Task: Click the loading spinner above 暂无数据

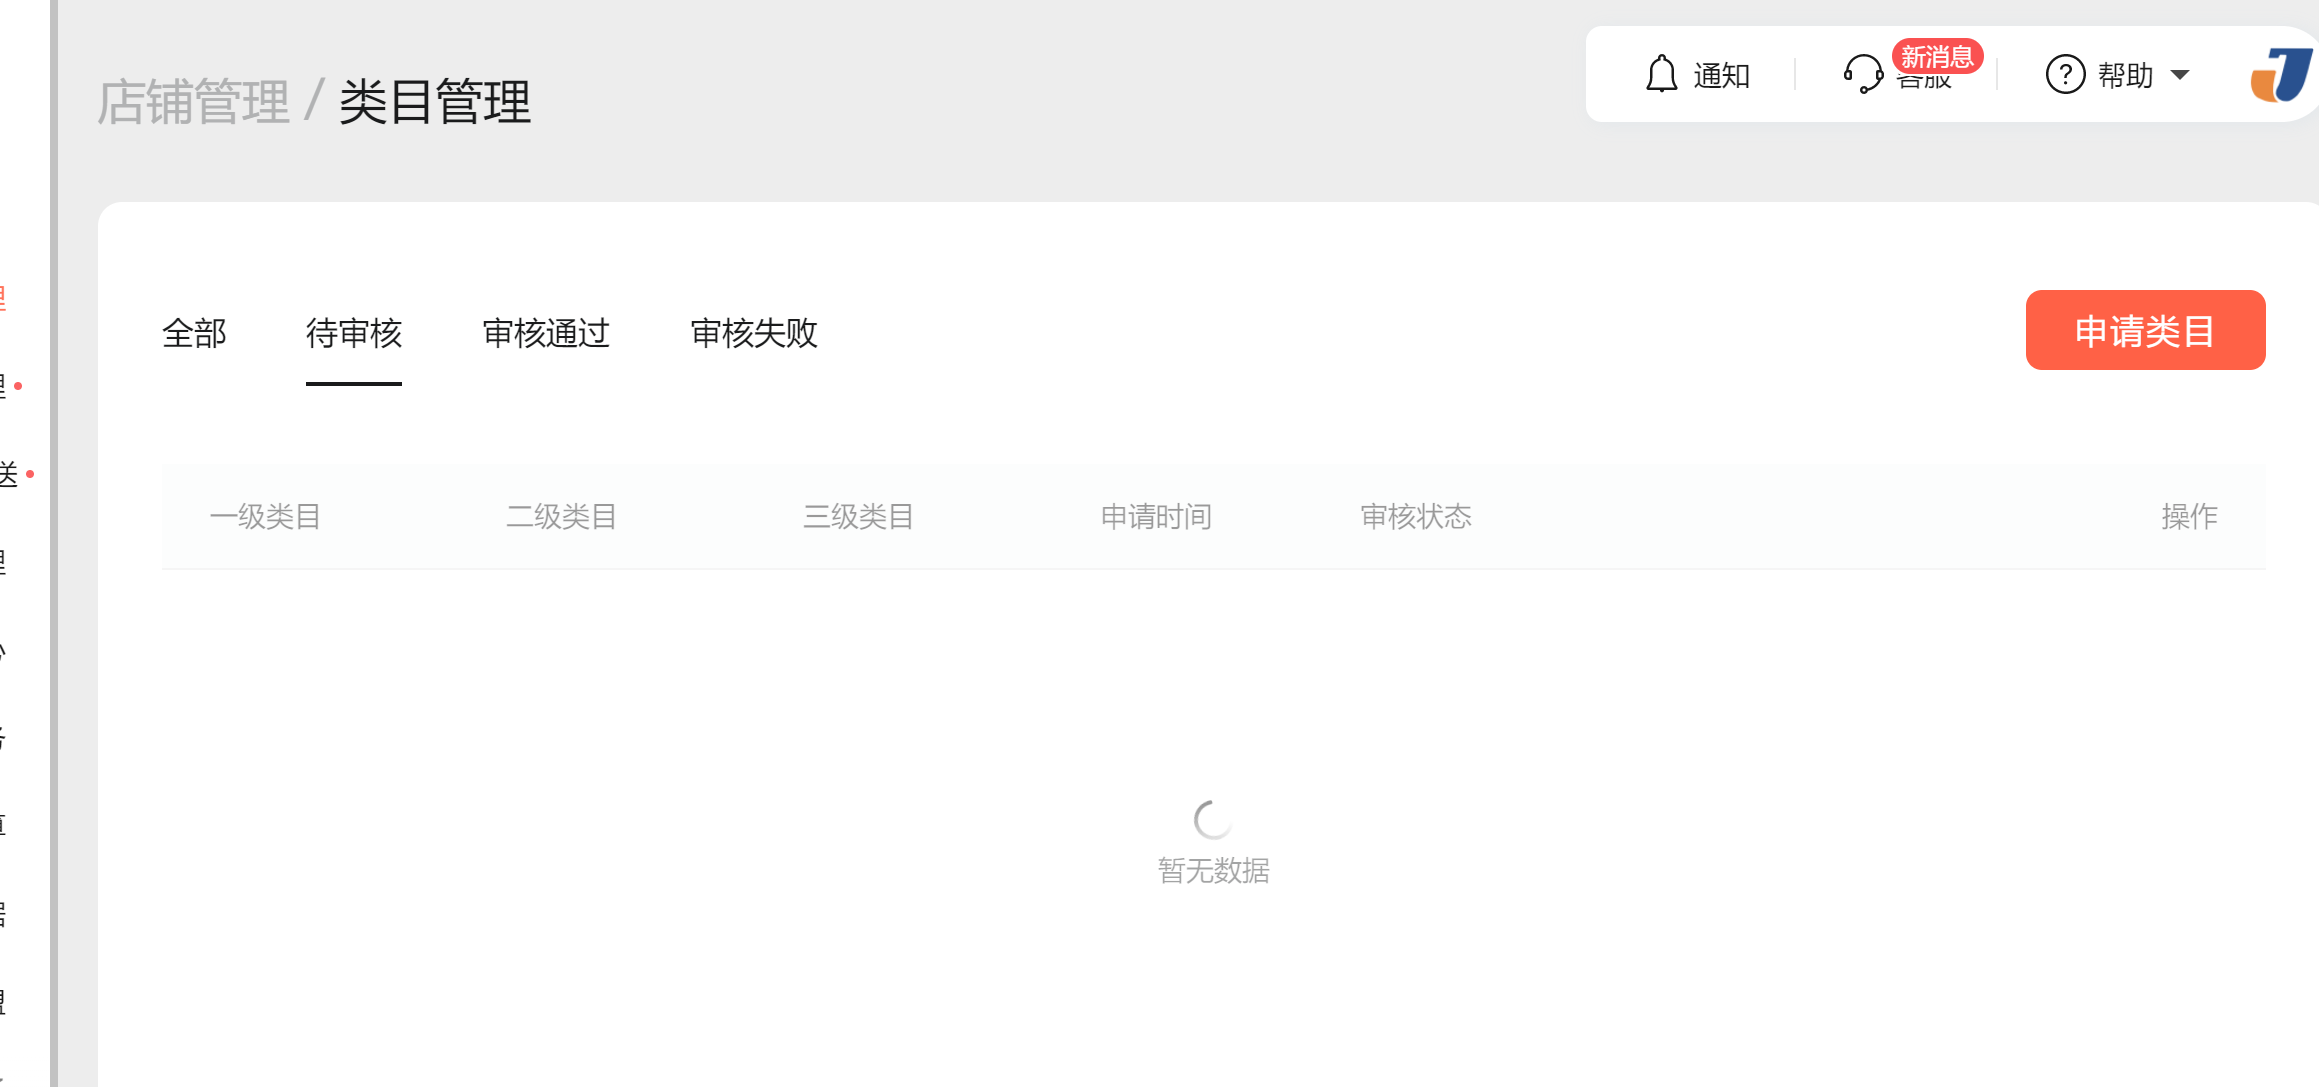Action: (1213, 820)
